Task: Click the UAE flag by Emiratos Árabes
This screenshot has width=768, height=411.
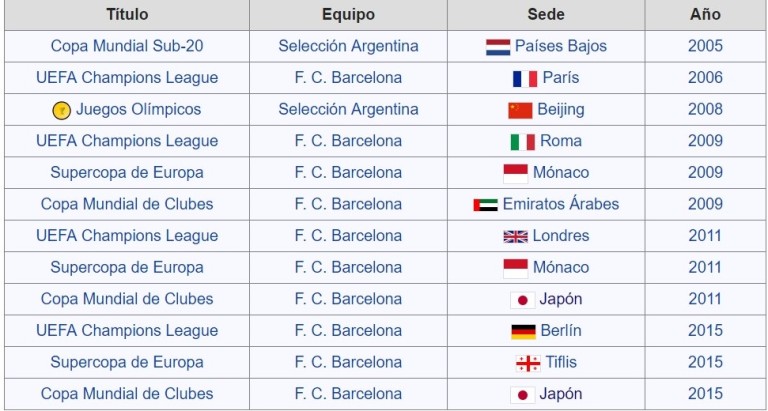Action: pyautogui.click(x=485, y=205)
